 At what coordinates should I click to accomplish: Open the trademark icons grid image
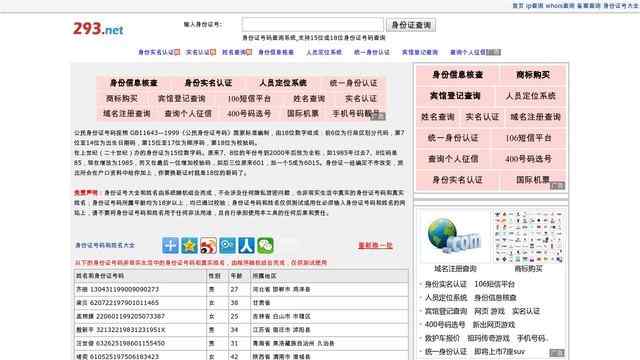click(529, 236)
